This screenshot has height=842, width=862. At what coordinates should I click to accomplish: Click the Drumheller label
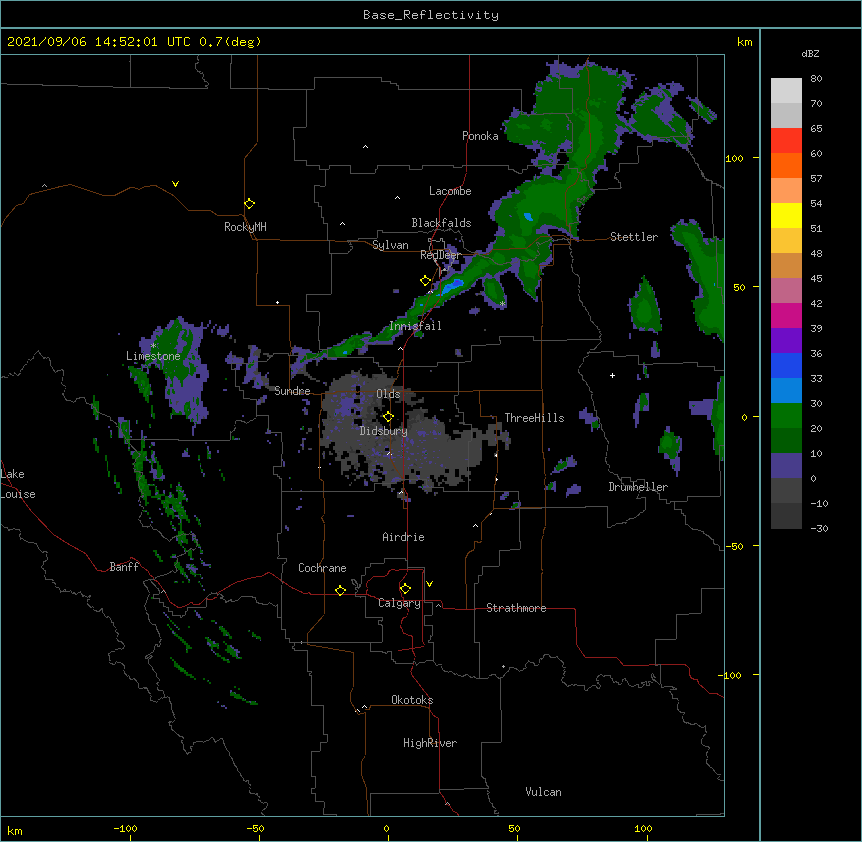(x=638, y=487)
